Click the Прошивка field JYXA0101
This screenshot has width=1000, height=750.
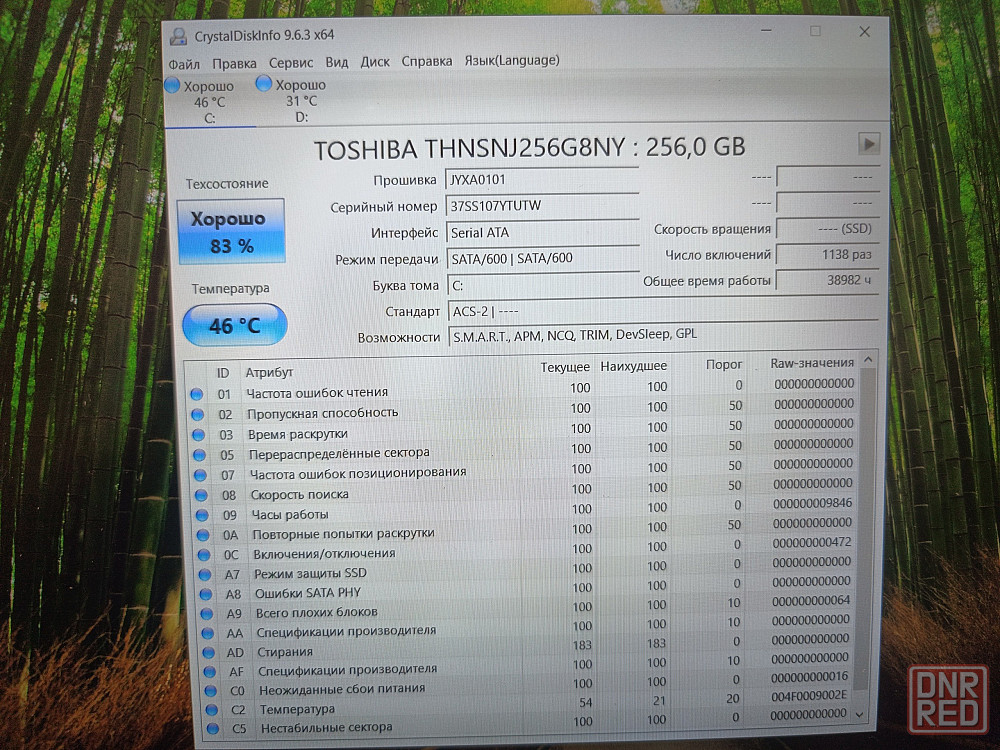point(541,180)
